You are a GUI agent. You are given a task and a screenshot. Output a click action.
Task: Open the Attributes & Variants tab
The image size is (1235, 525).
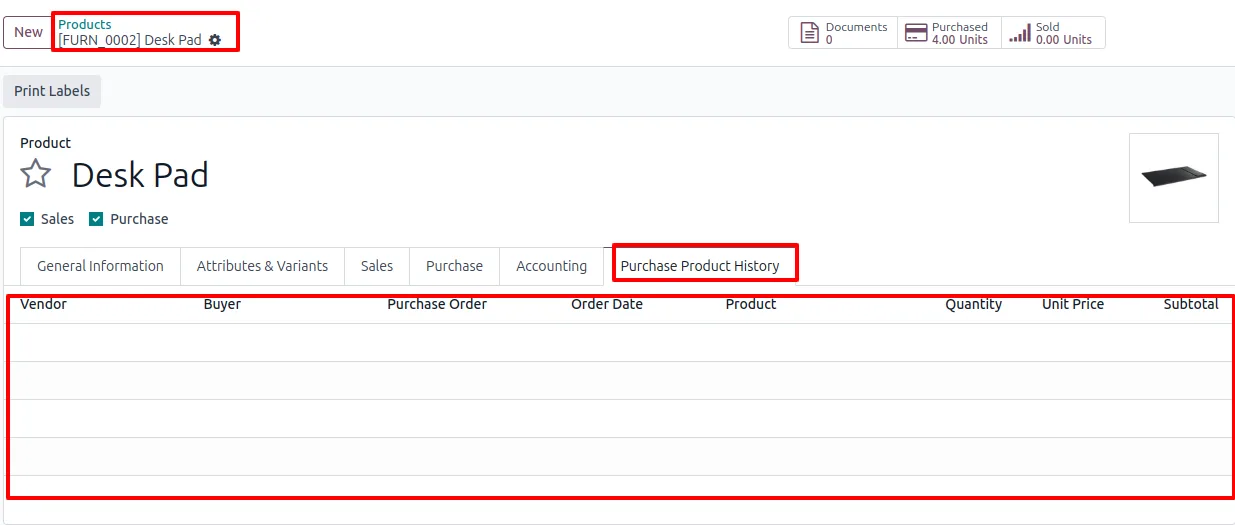point(262,266)
